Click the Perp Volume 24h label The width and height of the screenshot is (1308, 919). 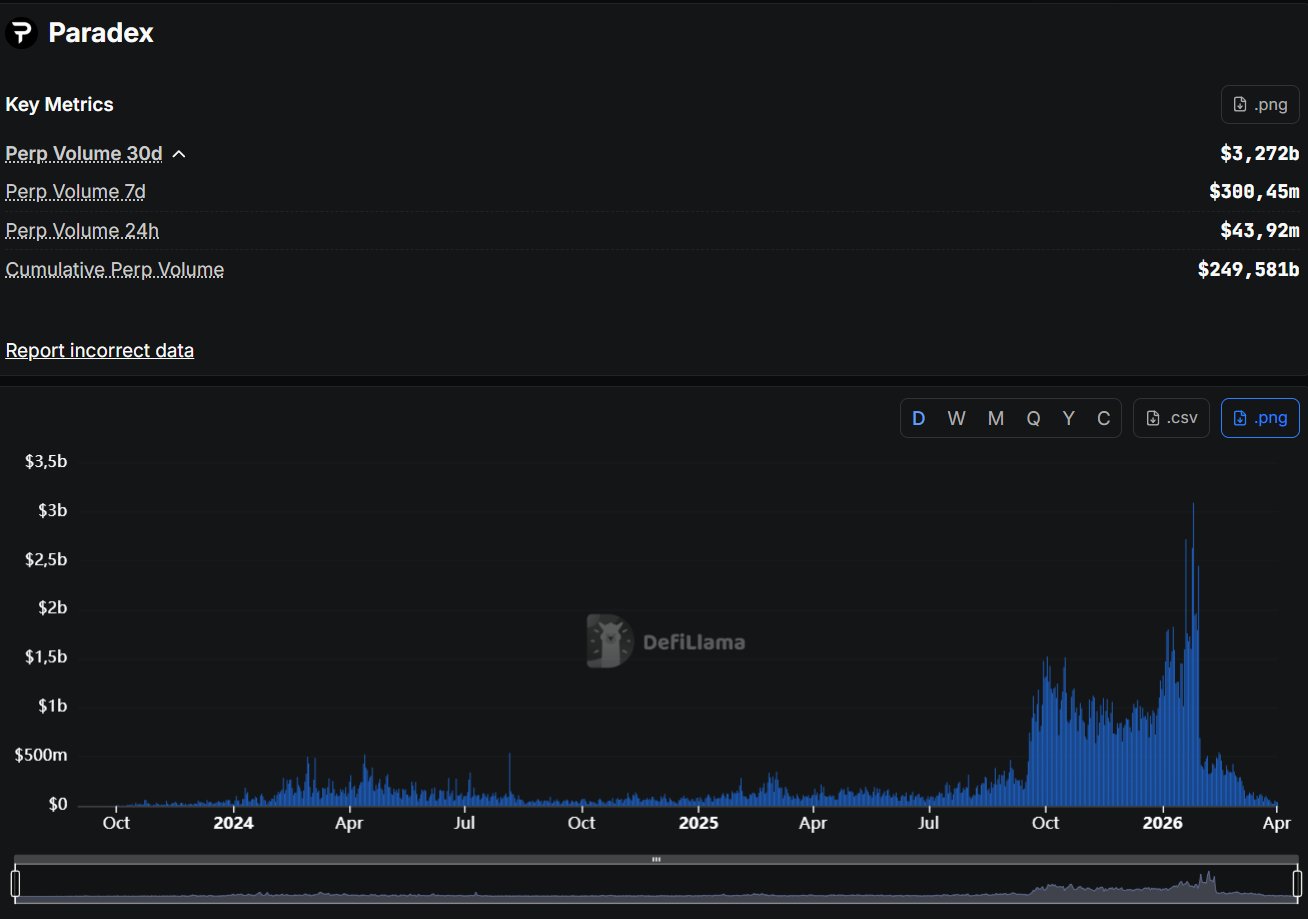coord(82,231)
